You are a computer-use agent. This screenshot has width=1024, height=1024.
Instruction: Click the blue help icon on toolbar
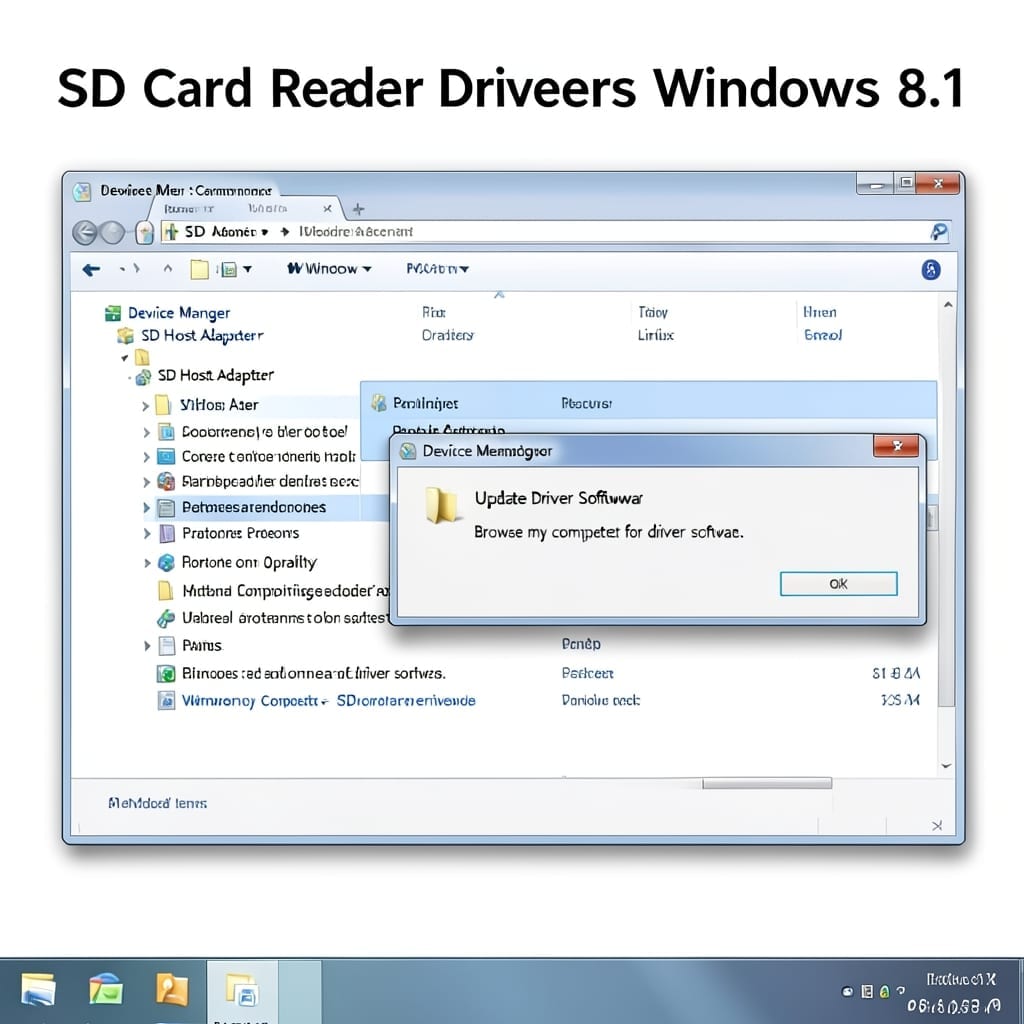[x=931, y=269]
